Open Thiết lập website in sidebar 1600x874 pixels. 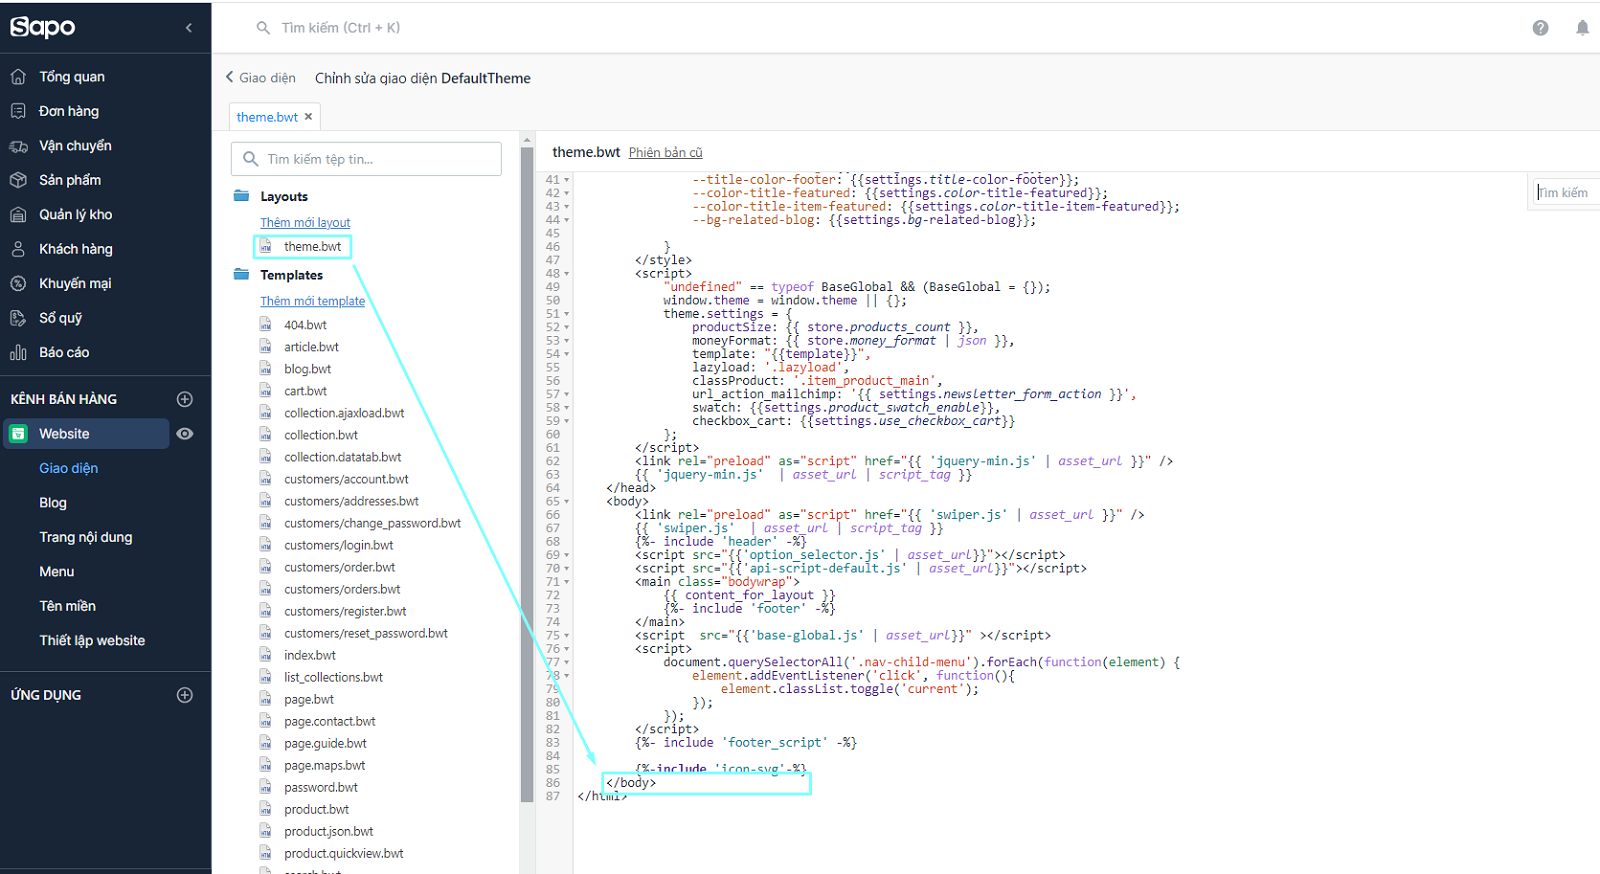[x=92, y=640]
